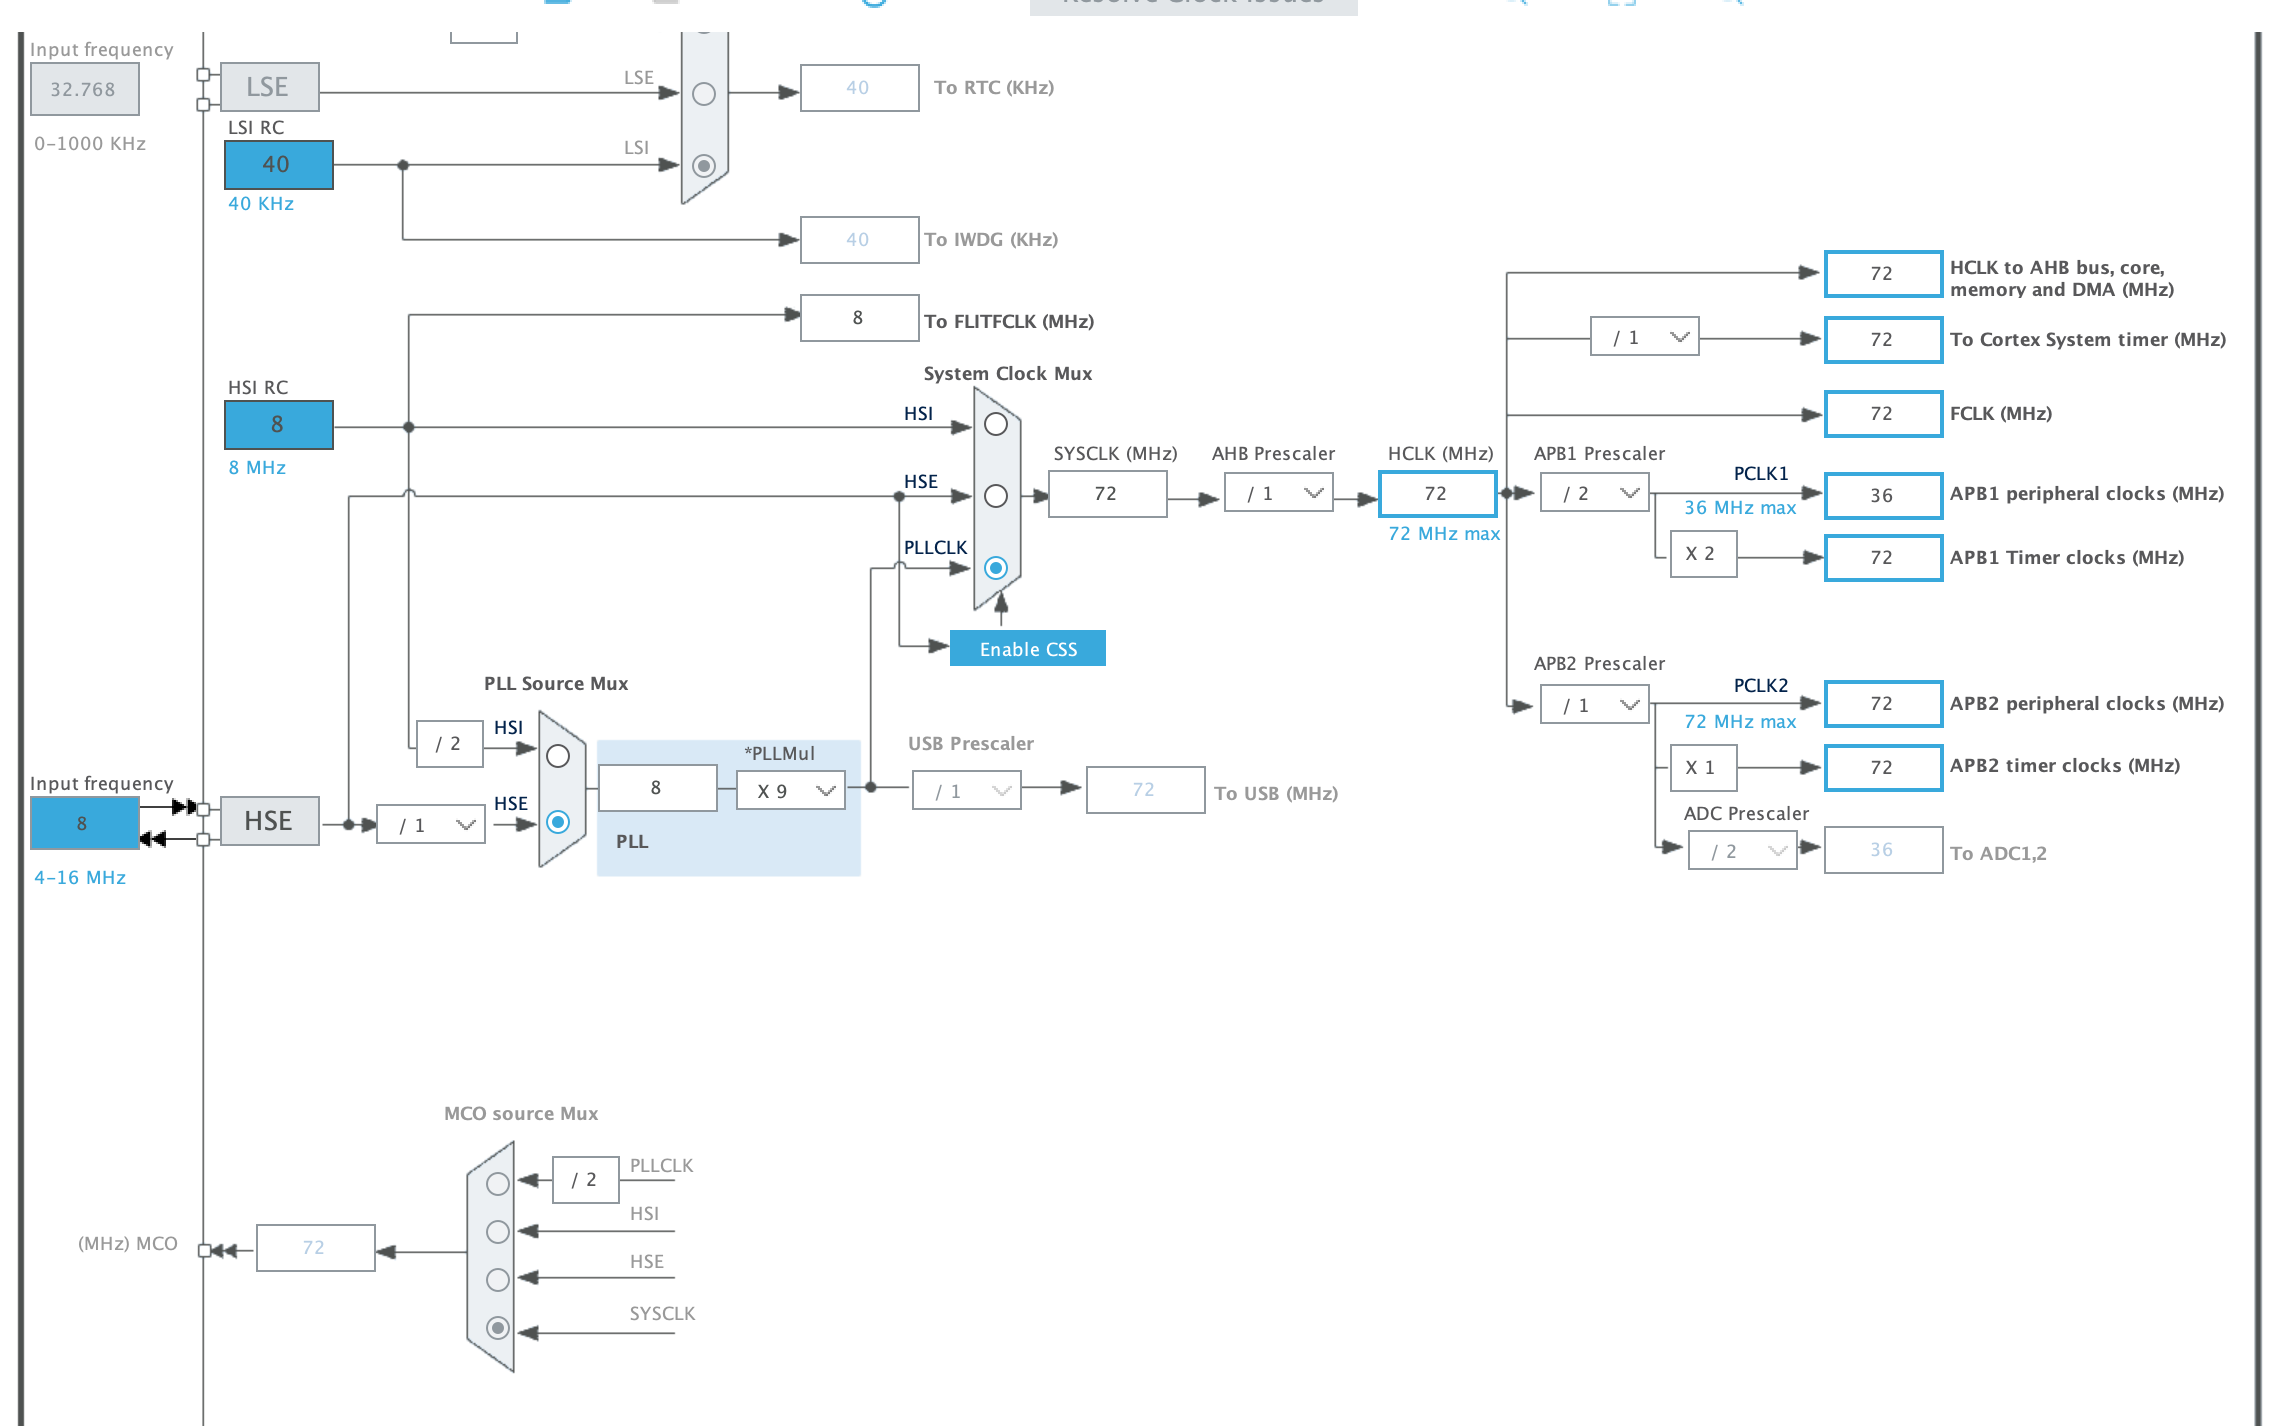This screenshot has height=1426, width=2280.
Task: Open the APB1 Prescaler dropdown
Action: pyautogui.click(x=1595, y=493)
